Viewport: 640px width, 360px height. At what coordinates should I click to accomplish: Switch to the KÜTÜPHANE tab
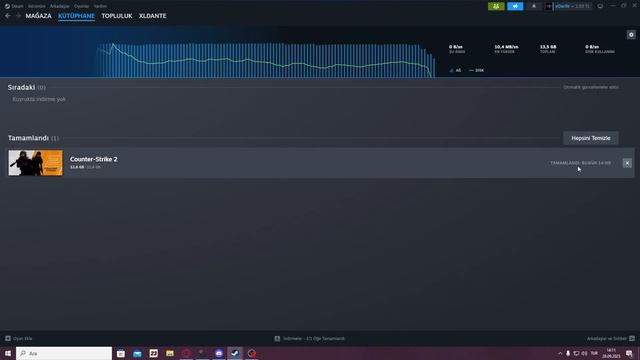tap(76, 16)
